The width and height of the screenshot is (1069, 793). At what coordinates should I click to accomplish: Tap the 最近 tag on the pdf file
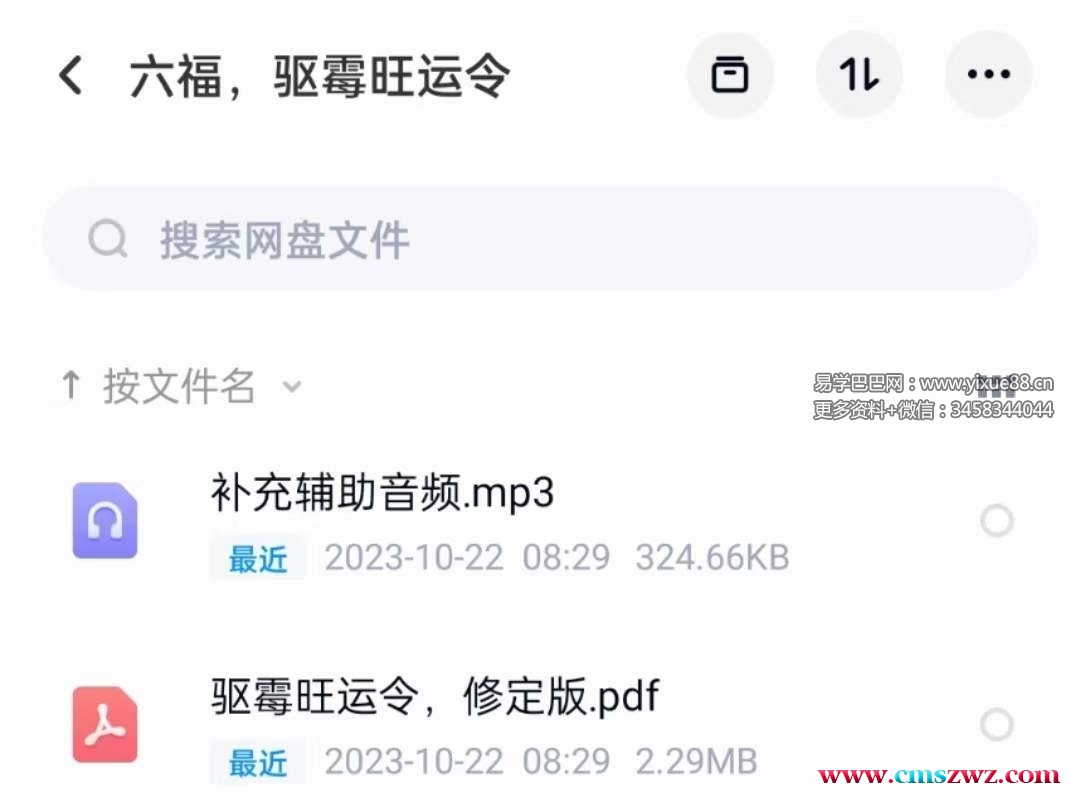pyautogui.click(x=258, y=762)
